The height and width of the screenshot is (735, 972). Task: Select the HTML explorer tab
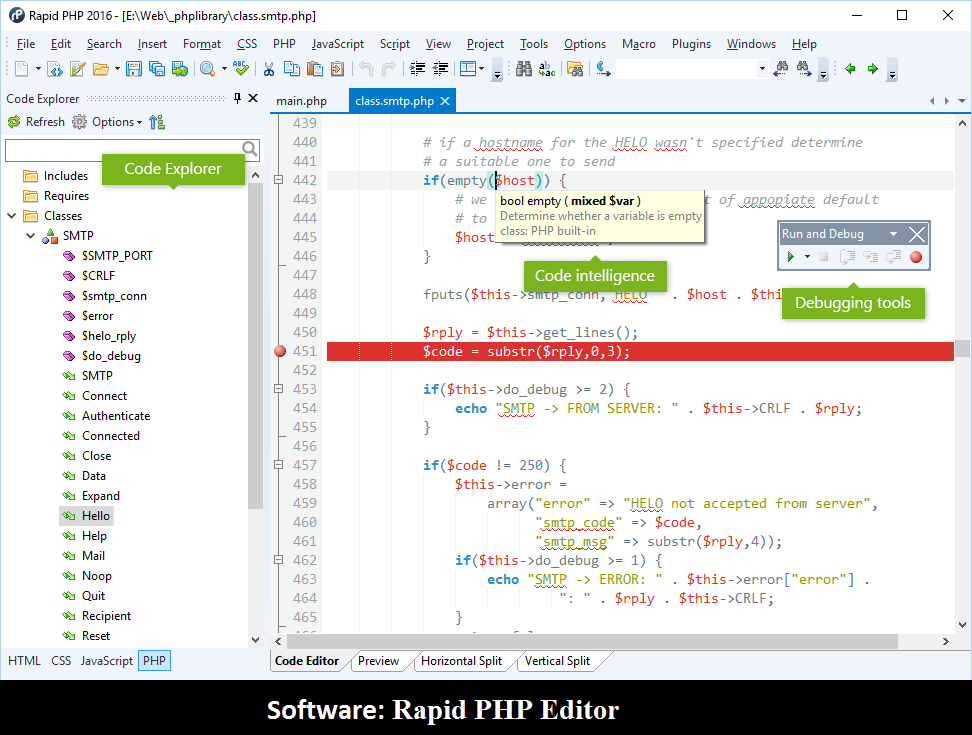point(24,661)
